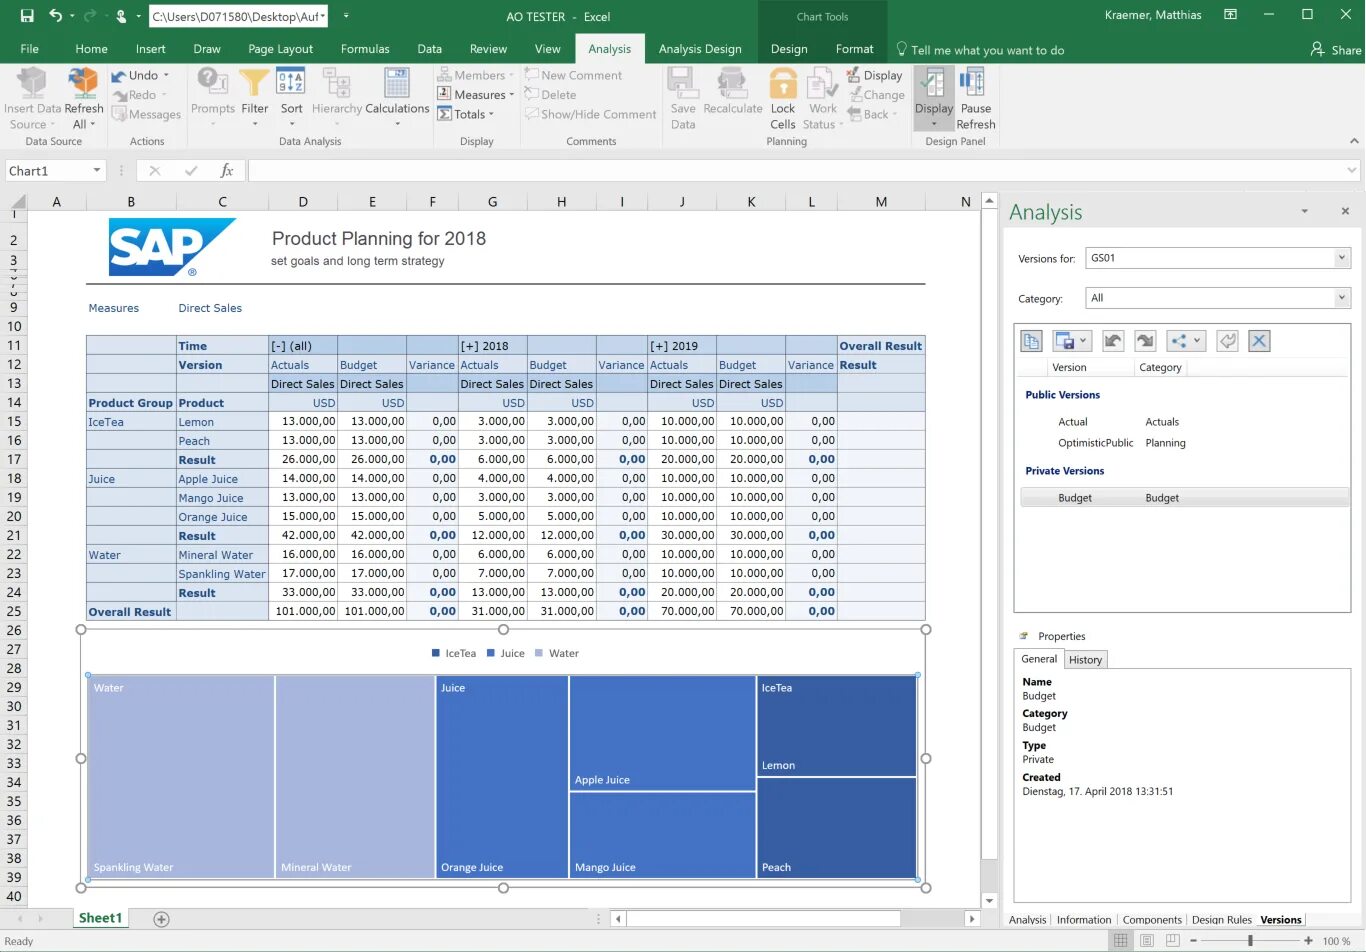Open the Work Status tool
The image size is (1366, 952).
coord(823,83)
